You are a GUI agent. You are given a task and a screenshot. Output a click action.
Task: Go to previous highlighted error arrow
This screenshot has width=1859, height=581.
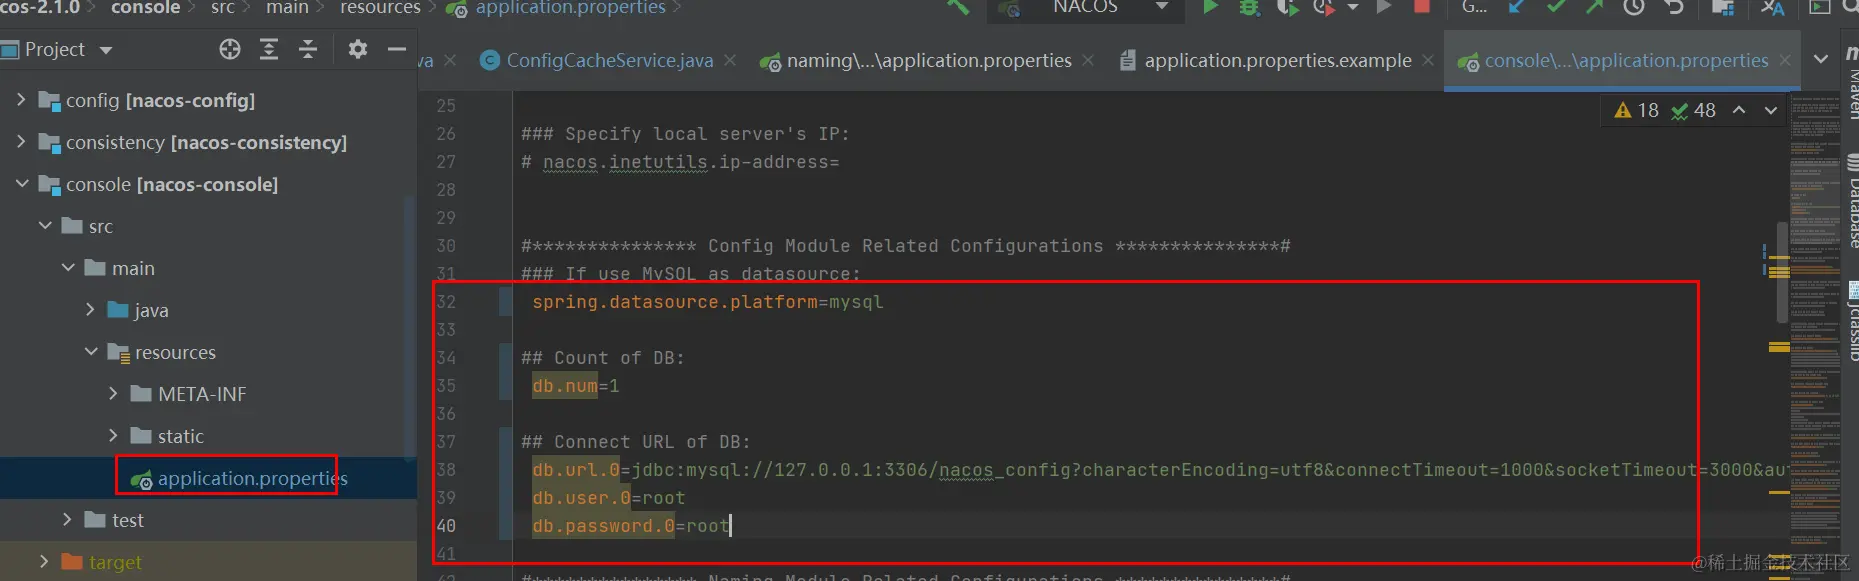tap(1739, 110)
